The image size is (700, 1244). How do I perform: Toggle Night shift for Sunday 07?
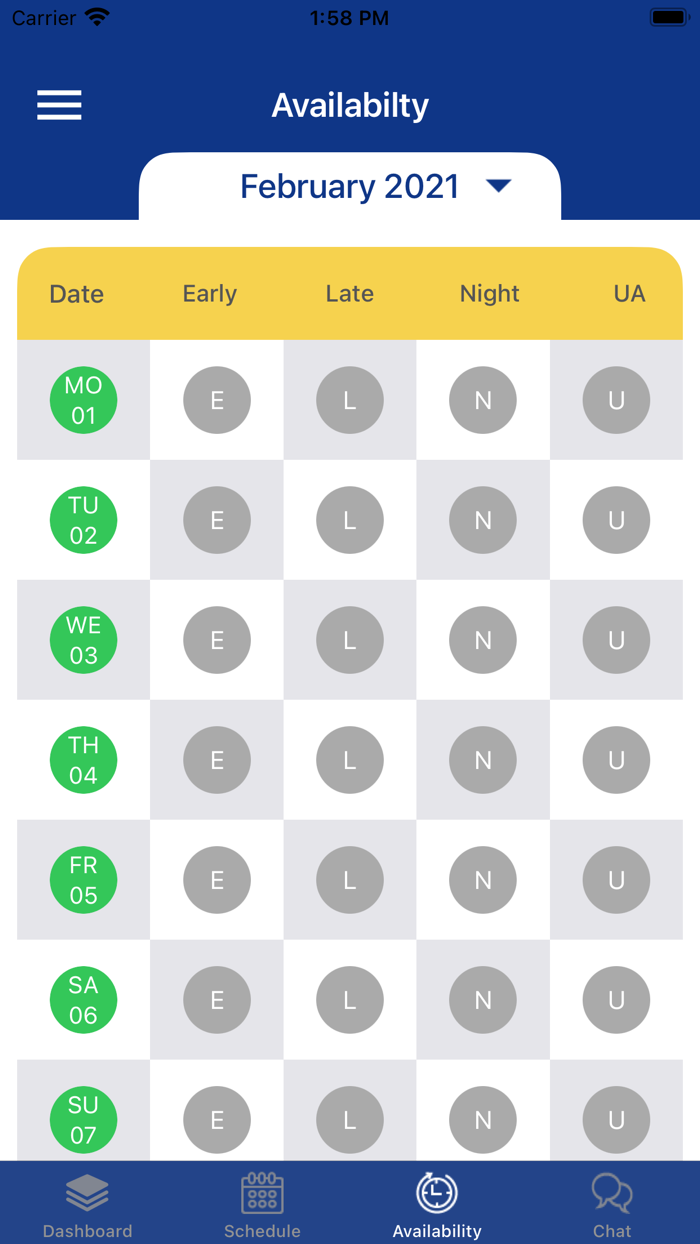click(483, 1120)
